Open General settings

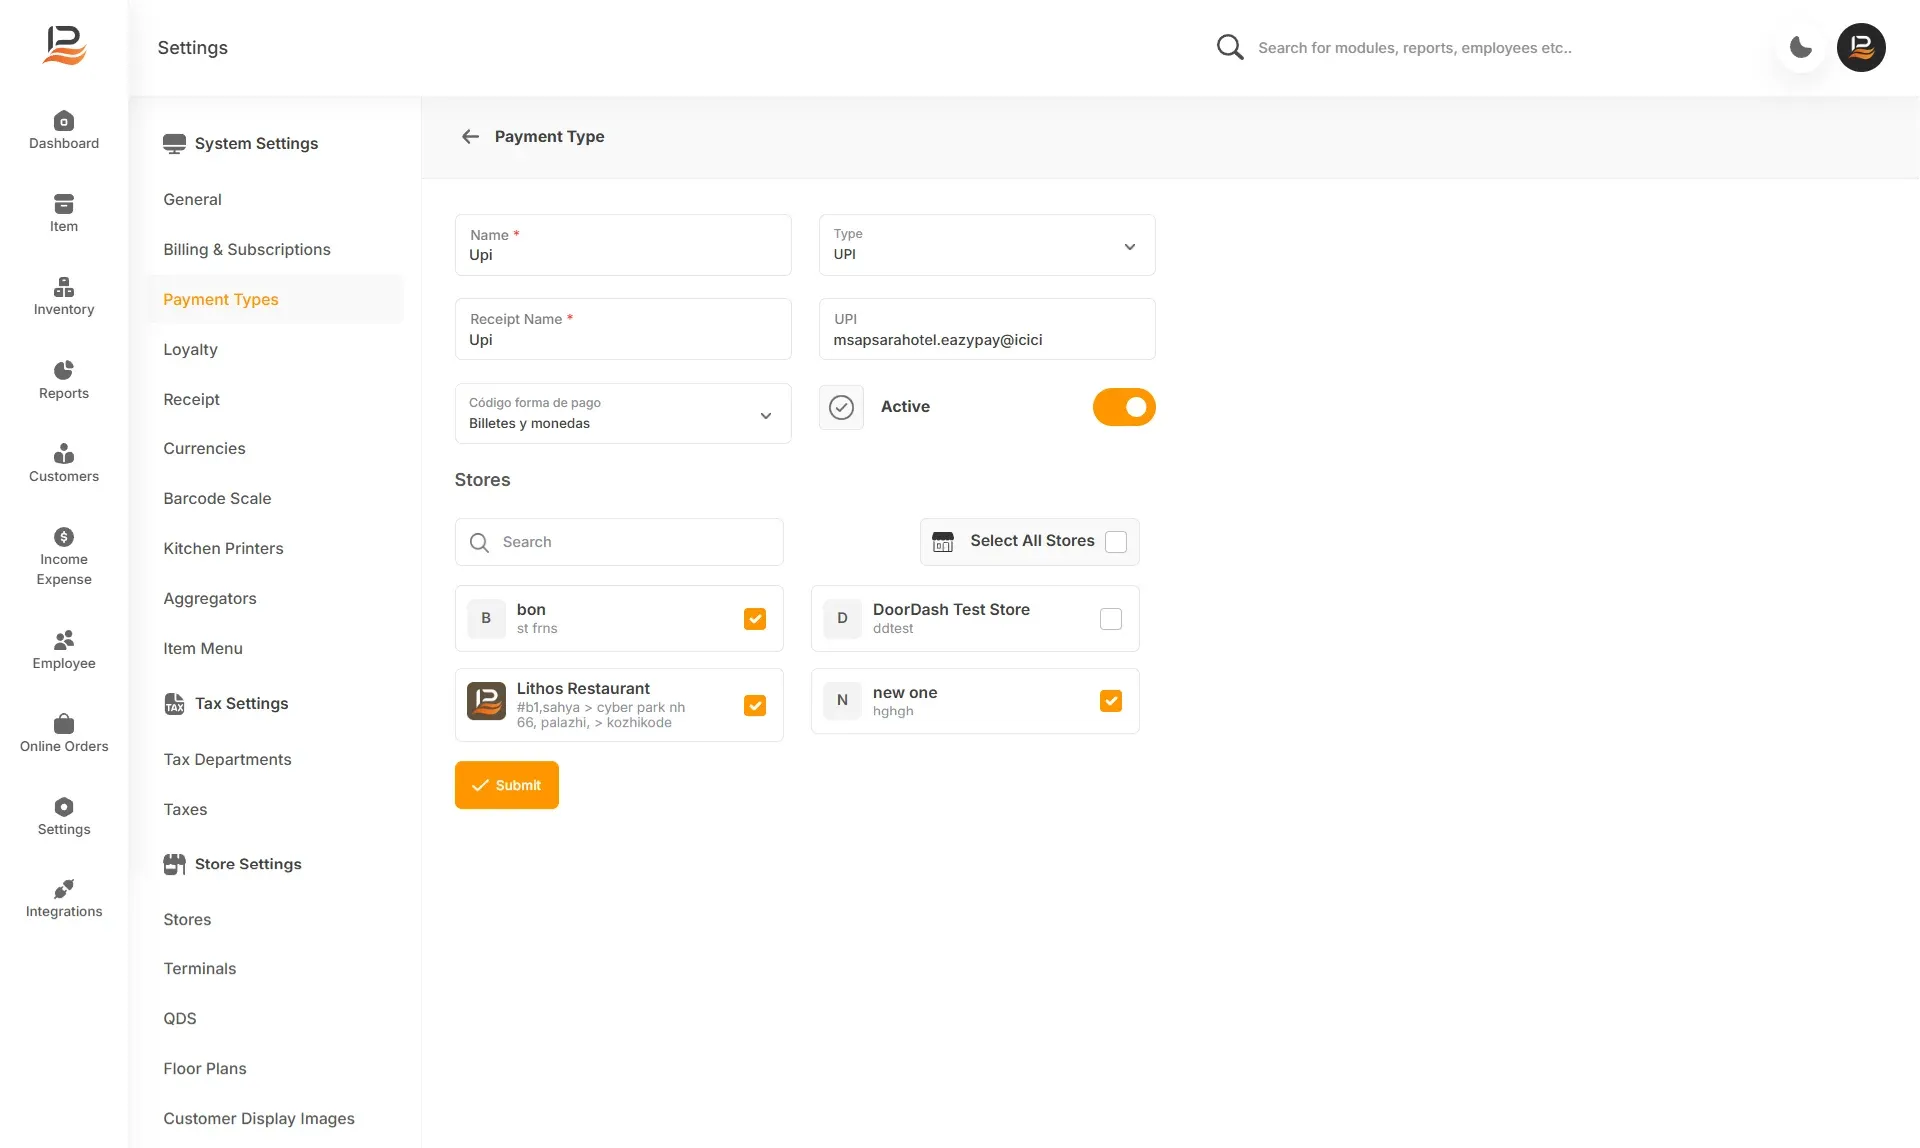[x=192, y=200]
